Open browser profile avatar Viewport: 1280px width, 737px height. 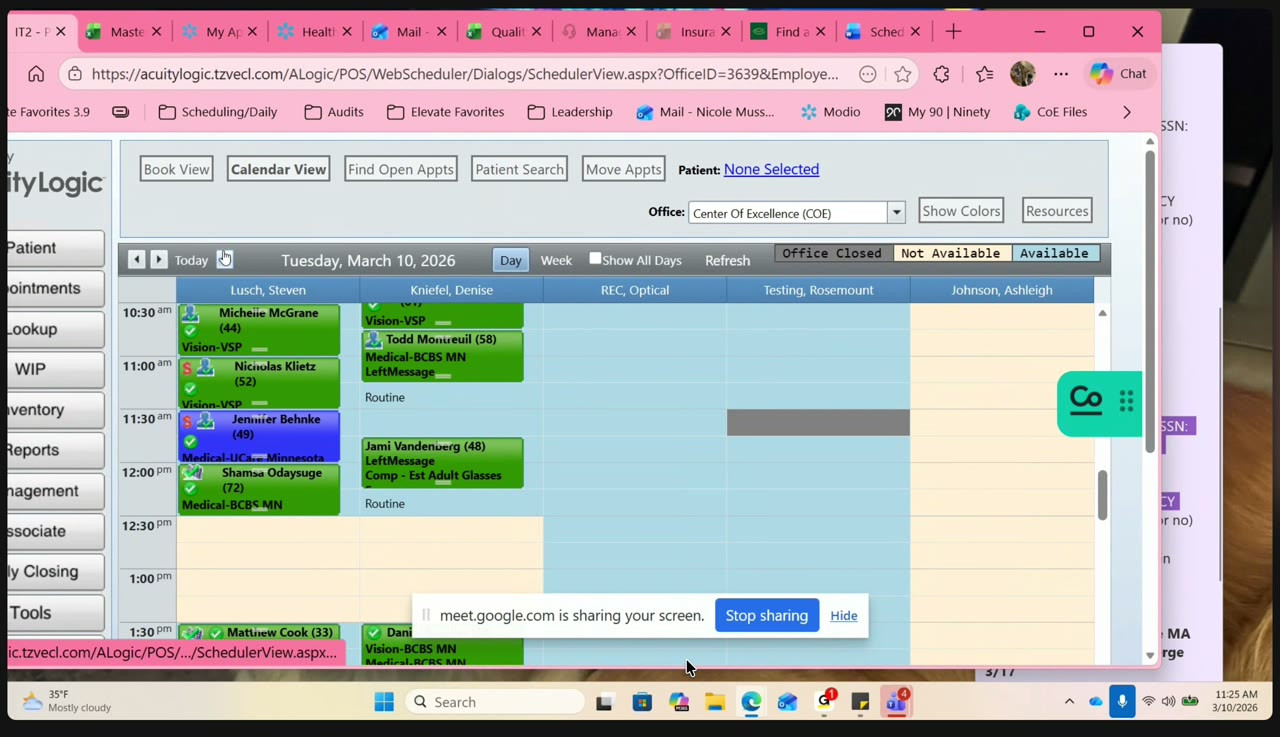click(x=1022, y=74)
